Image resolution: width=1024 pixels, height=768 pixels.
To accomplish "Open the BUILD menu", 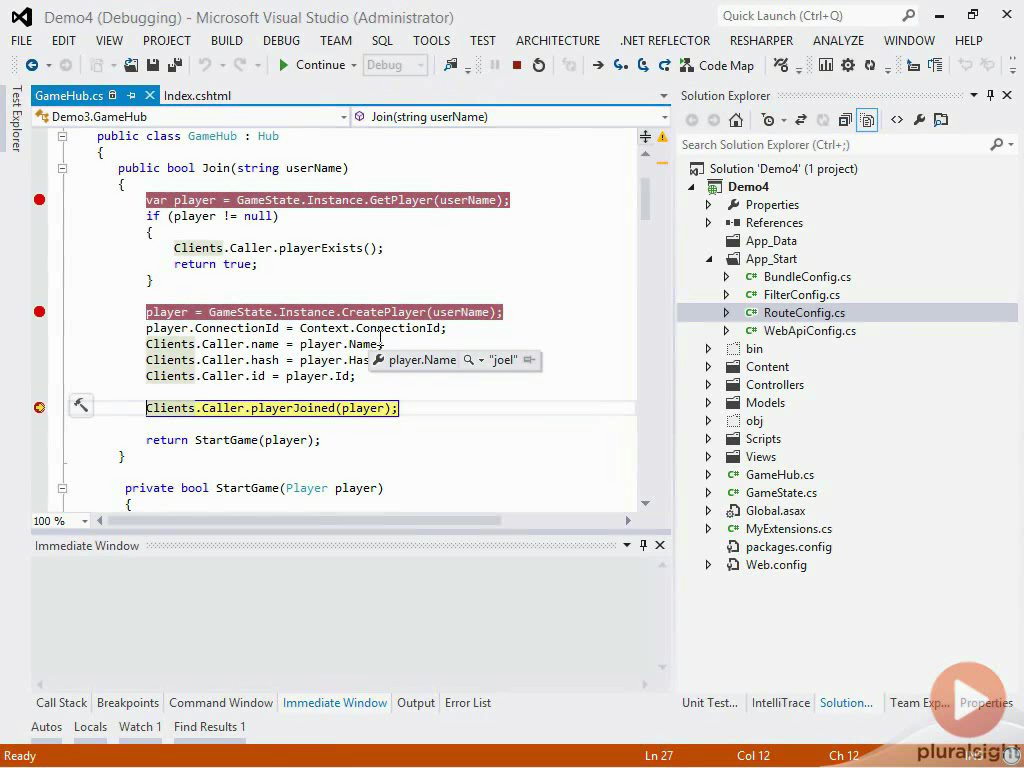I will click(x=227, y=40).
